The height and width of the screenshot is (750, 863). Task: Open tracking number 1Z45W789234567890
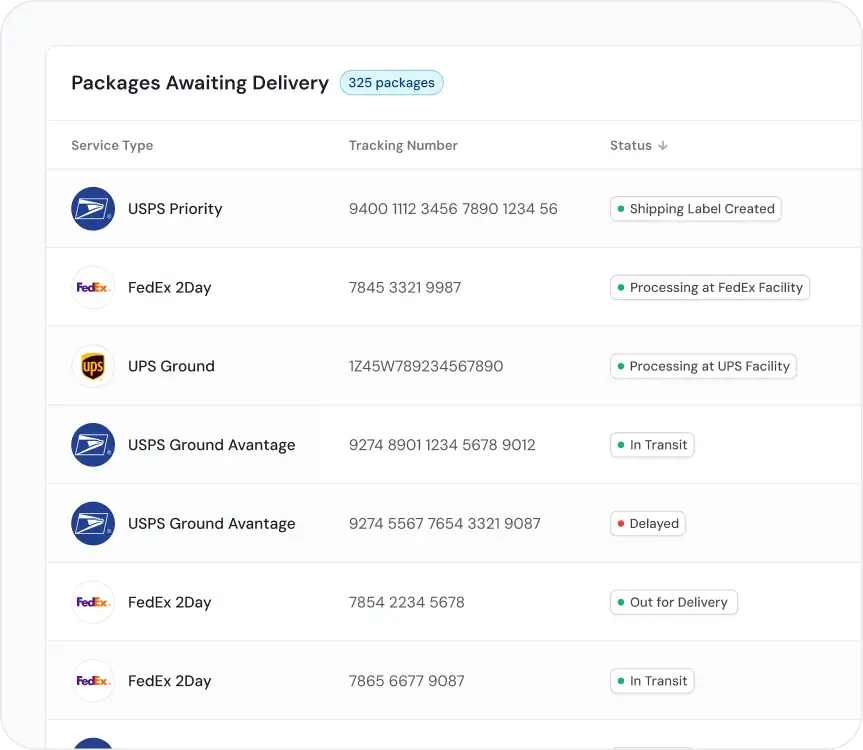tap(426, 367)
